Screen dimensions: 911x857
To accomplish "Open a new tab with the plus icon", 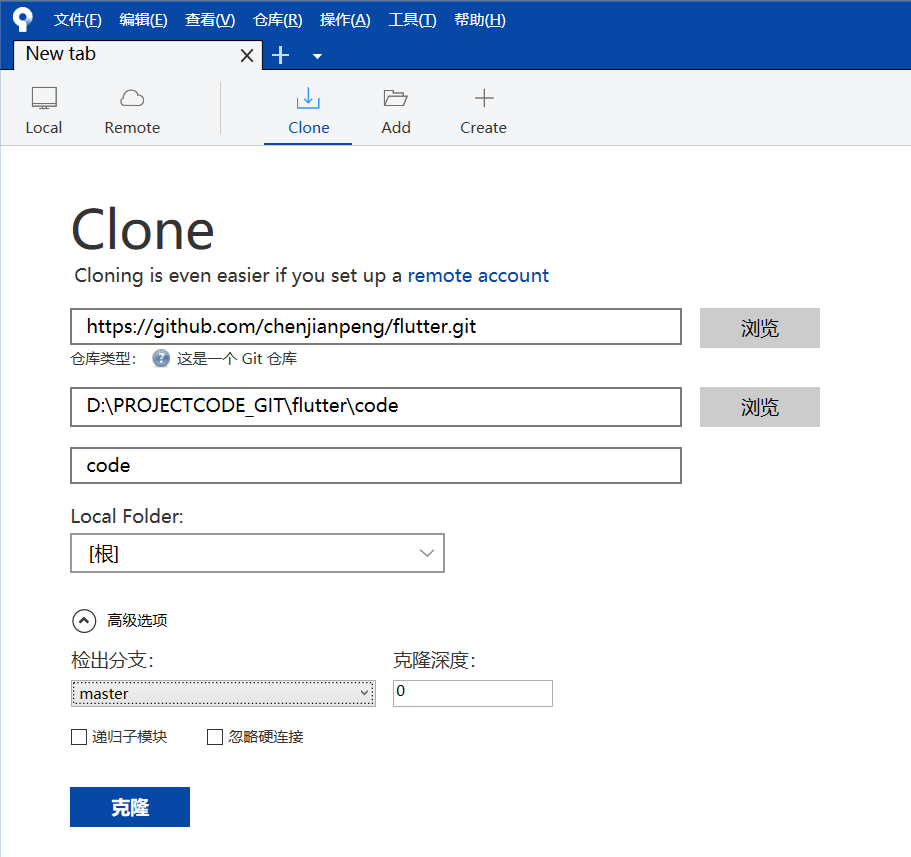I will click(x=280, y=55).
